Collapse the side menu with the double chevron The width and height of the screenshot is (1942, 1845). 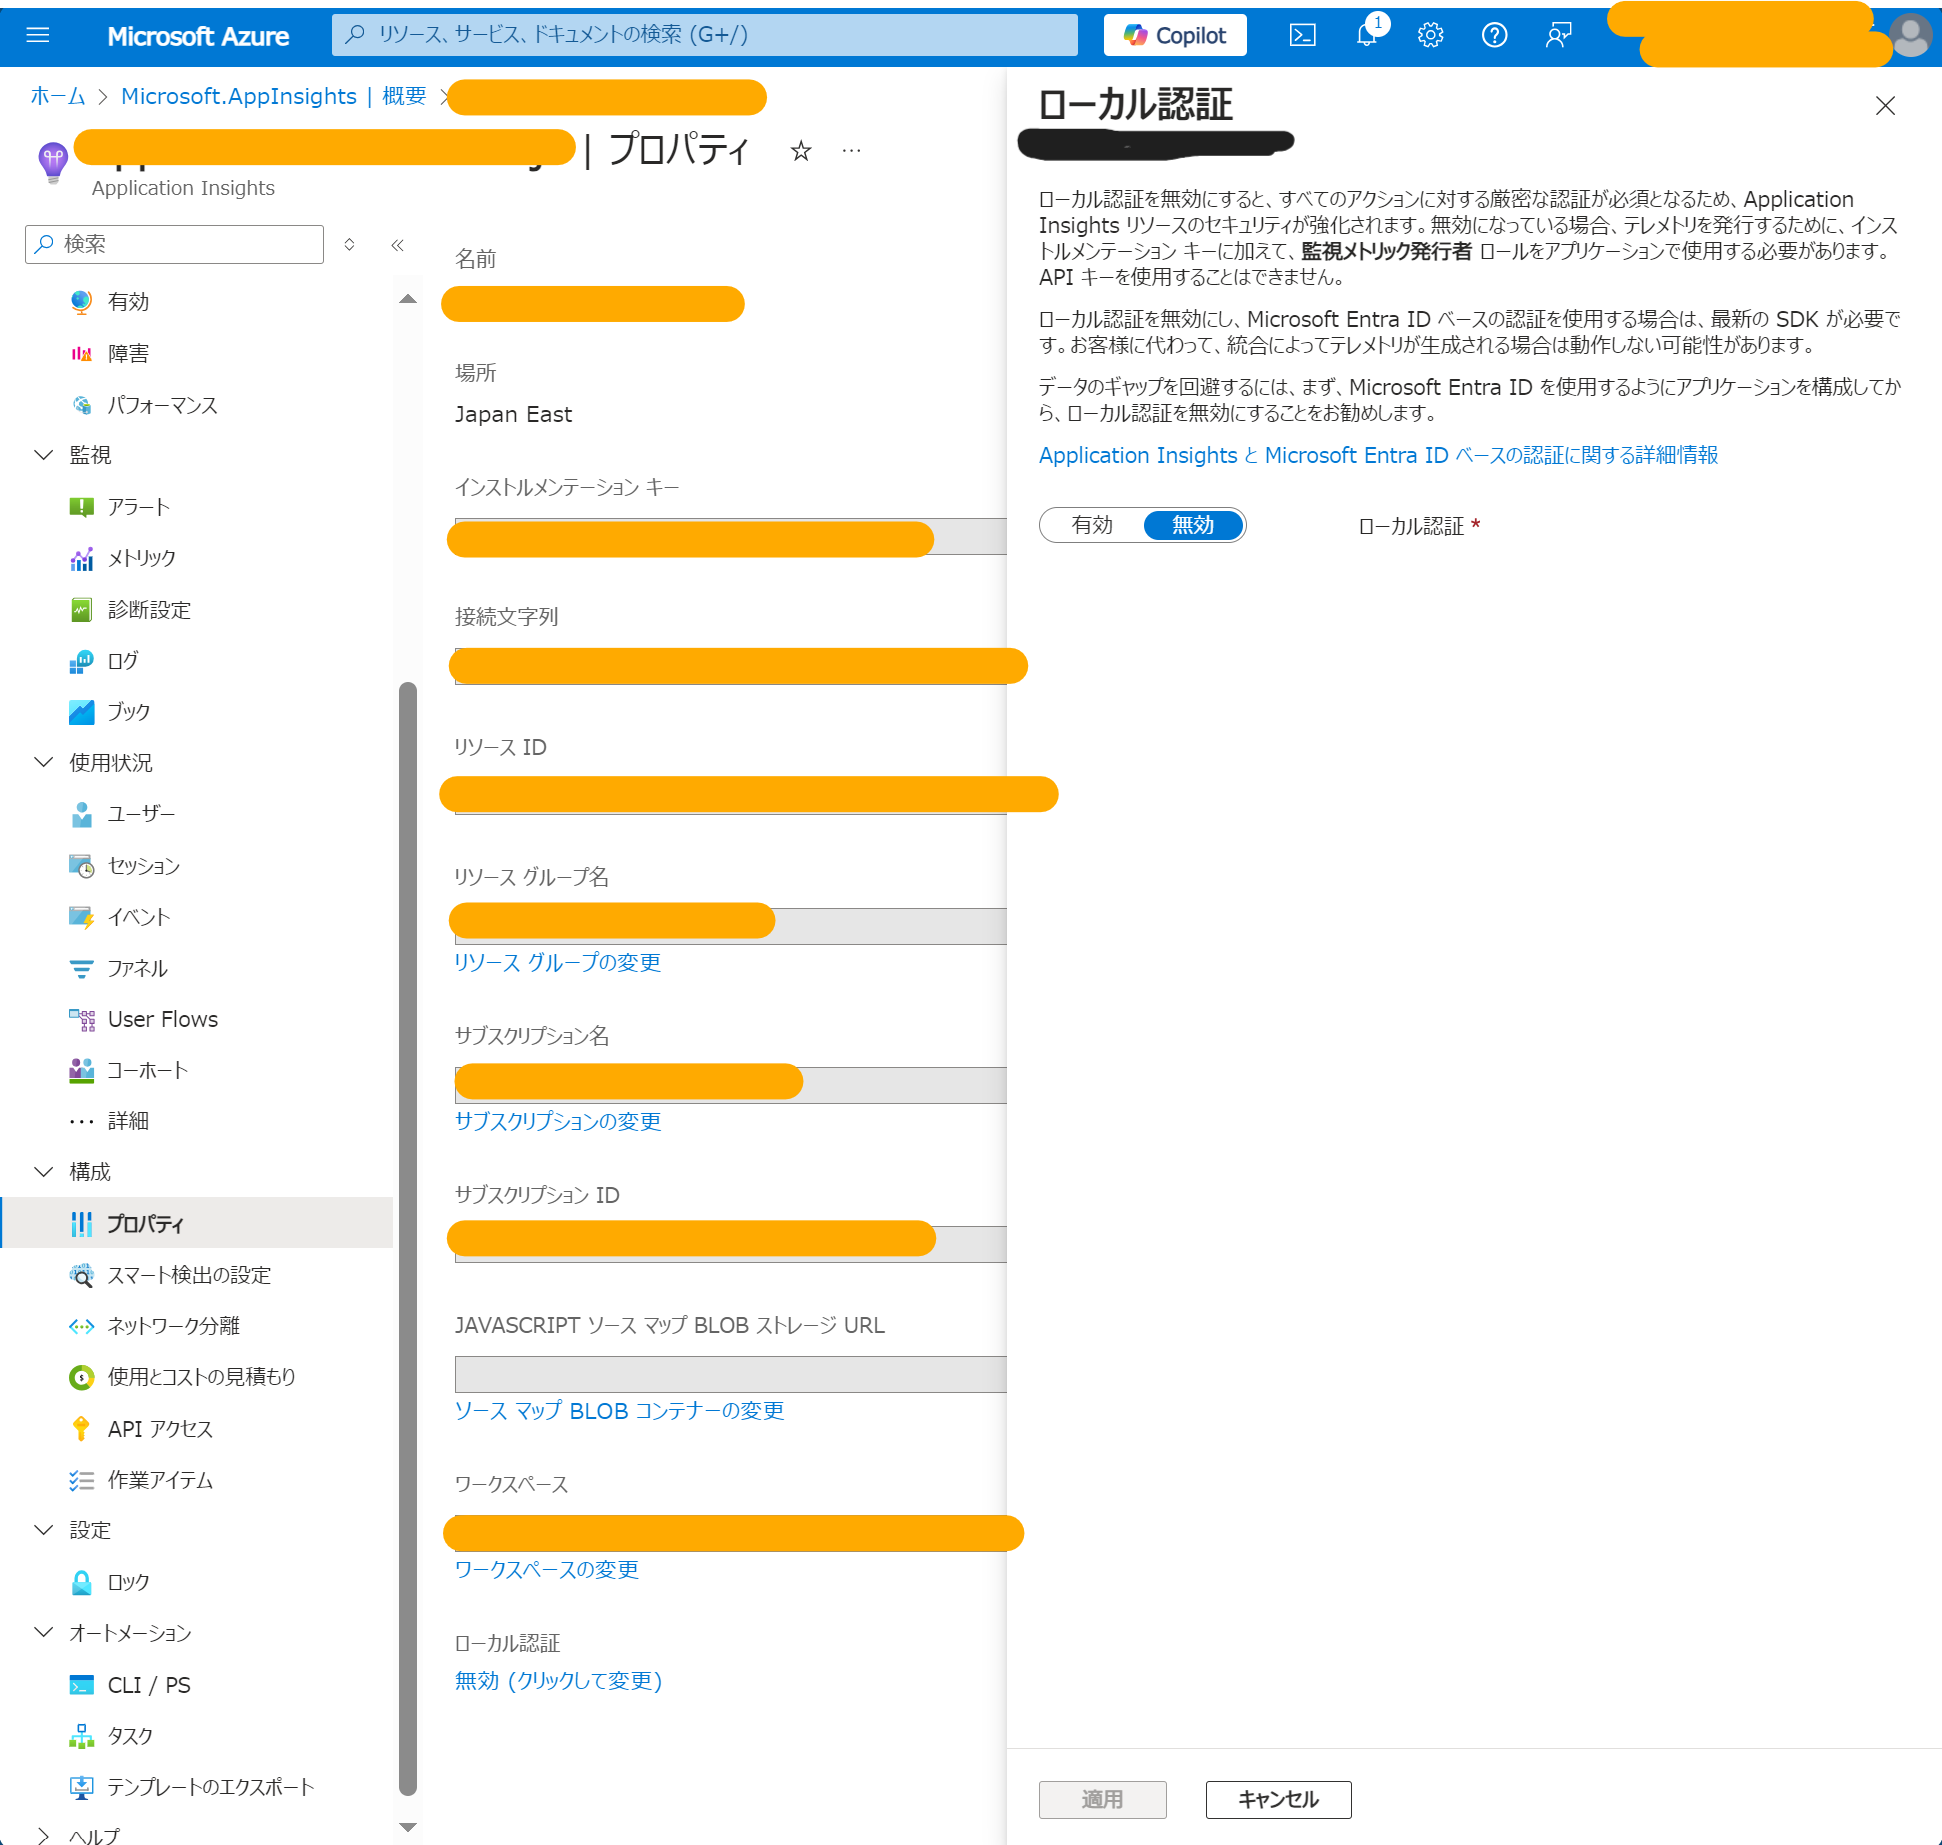pos(397,245)
